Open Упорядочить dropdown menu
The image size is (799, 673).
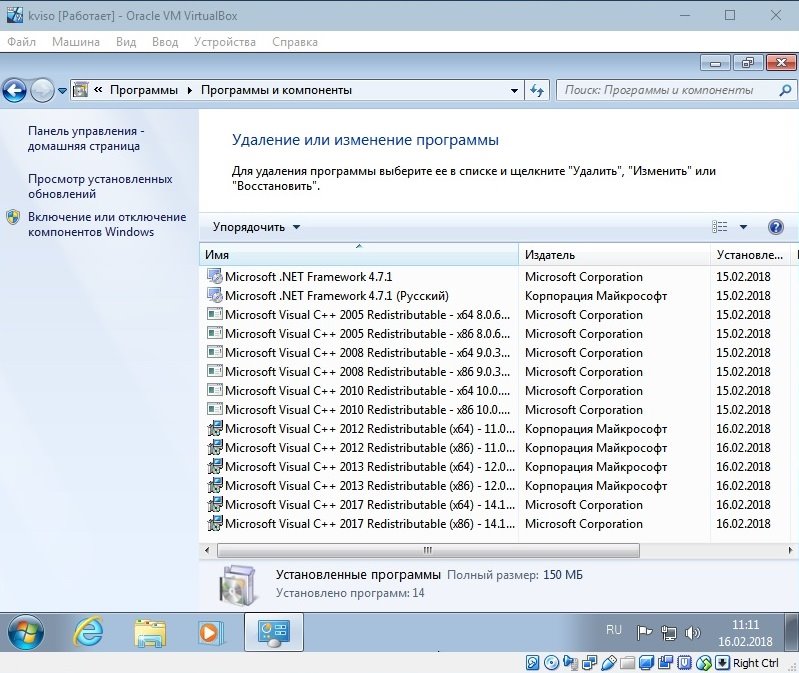tap(256, 227)
